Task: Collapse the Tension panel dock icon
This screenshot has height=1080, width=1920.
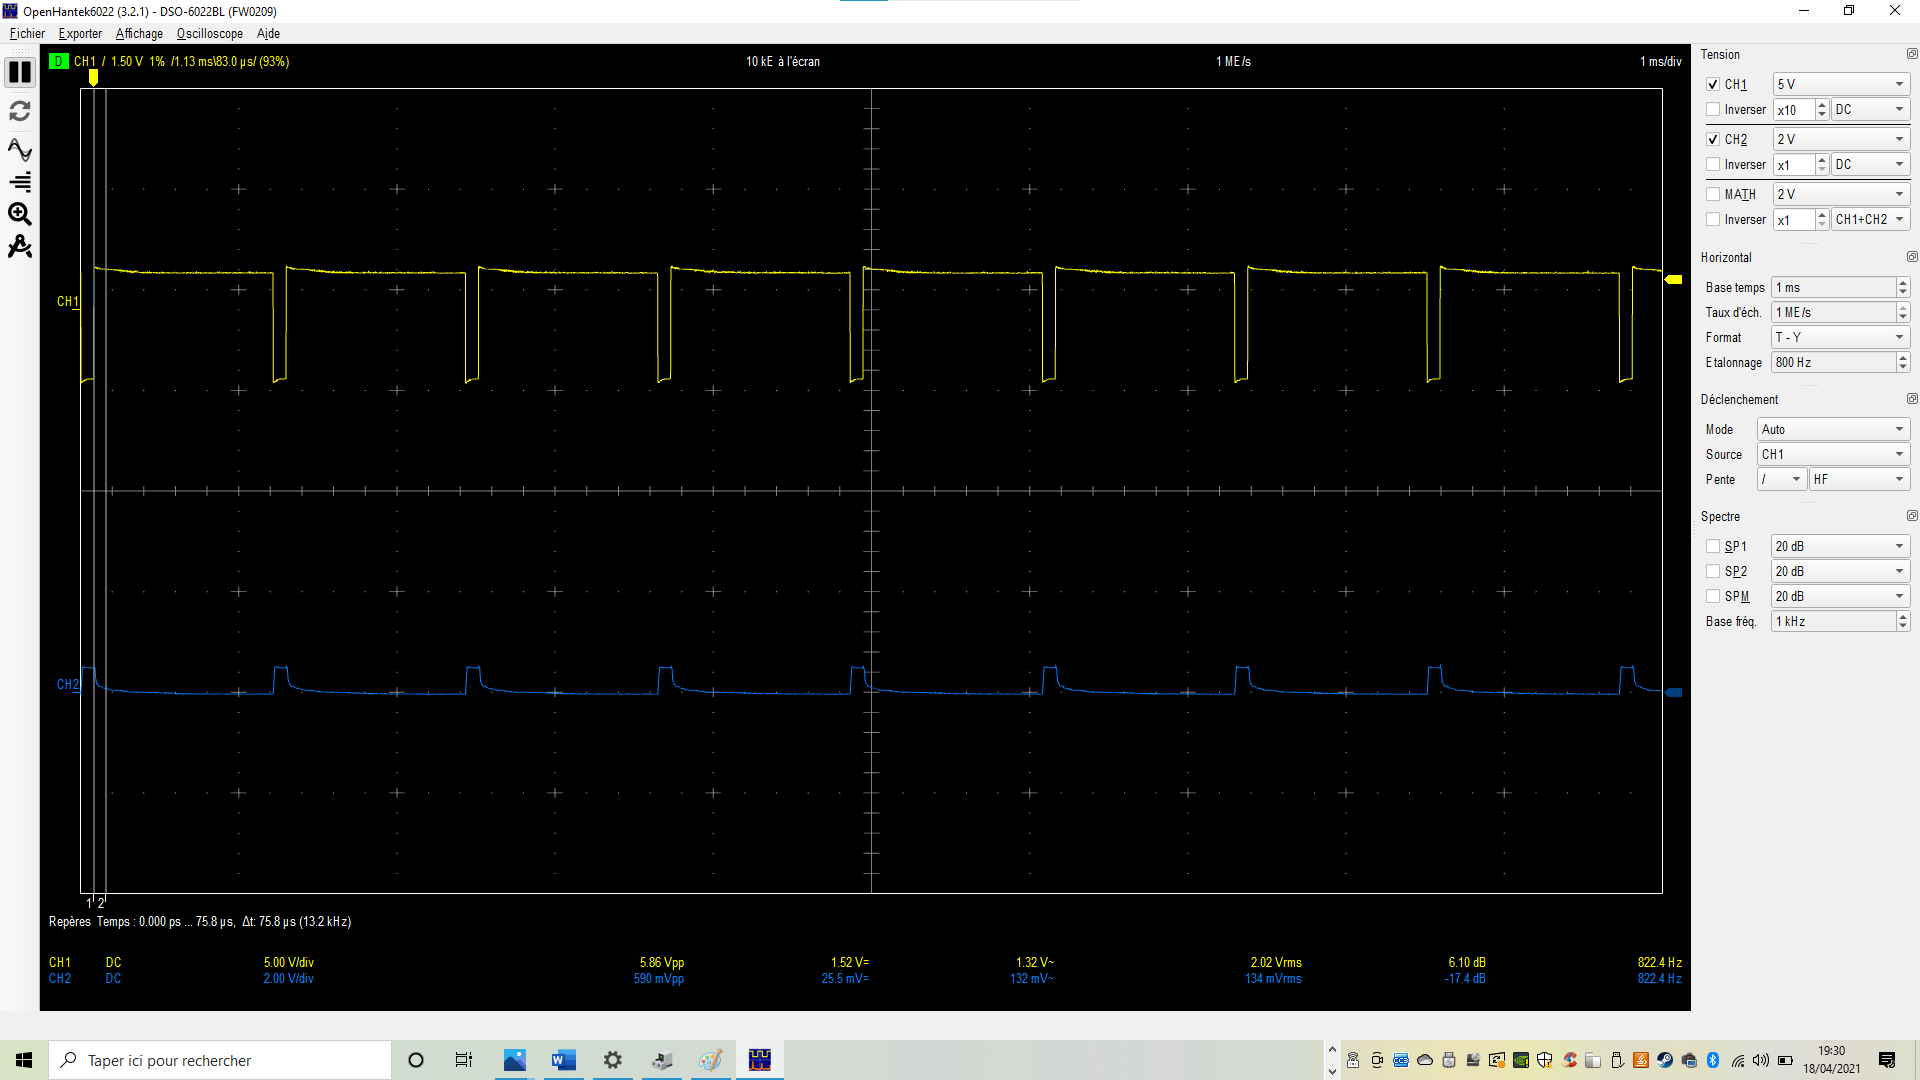Action: pyautogui.click(x=1911, y=54)
